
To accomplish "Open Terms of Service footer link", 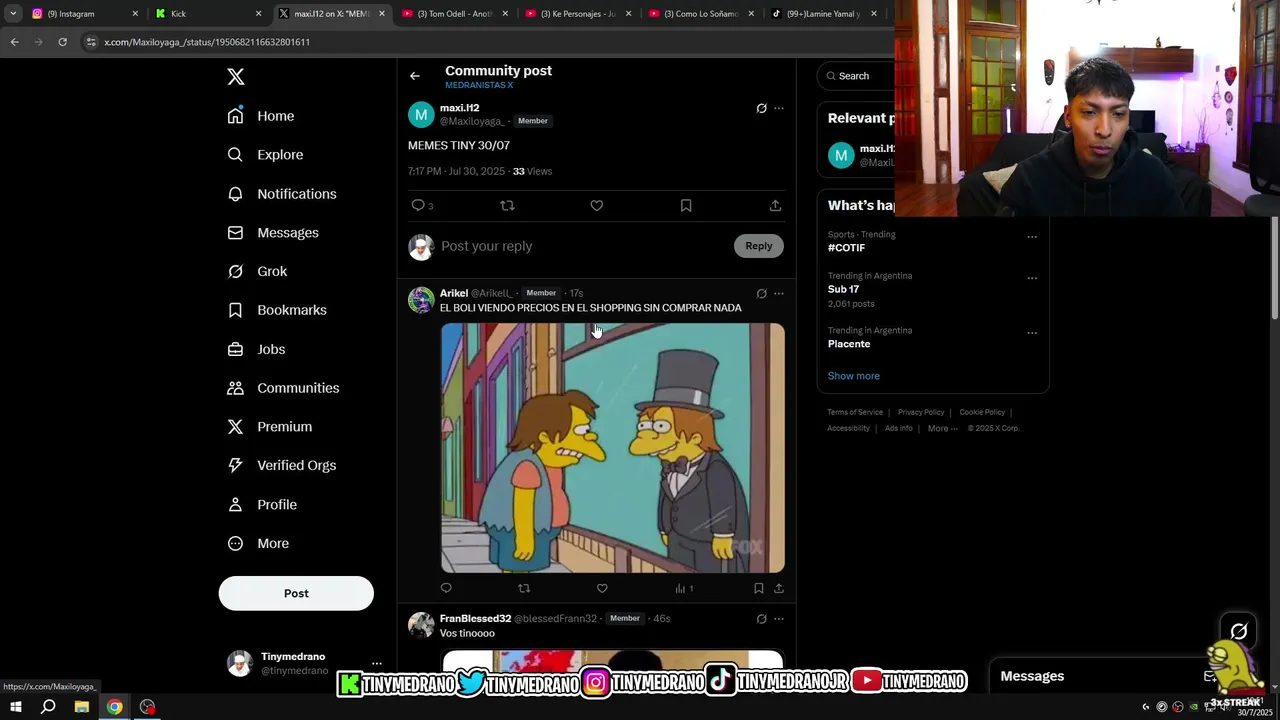I will (855, 412).
